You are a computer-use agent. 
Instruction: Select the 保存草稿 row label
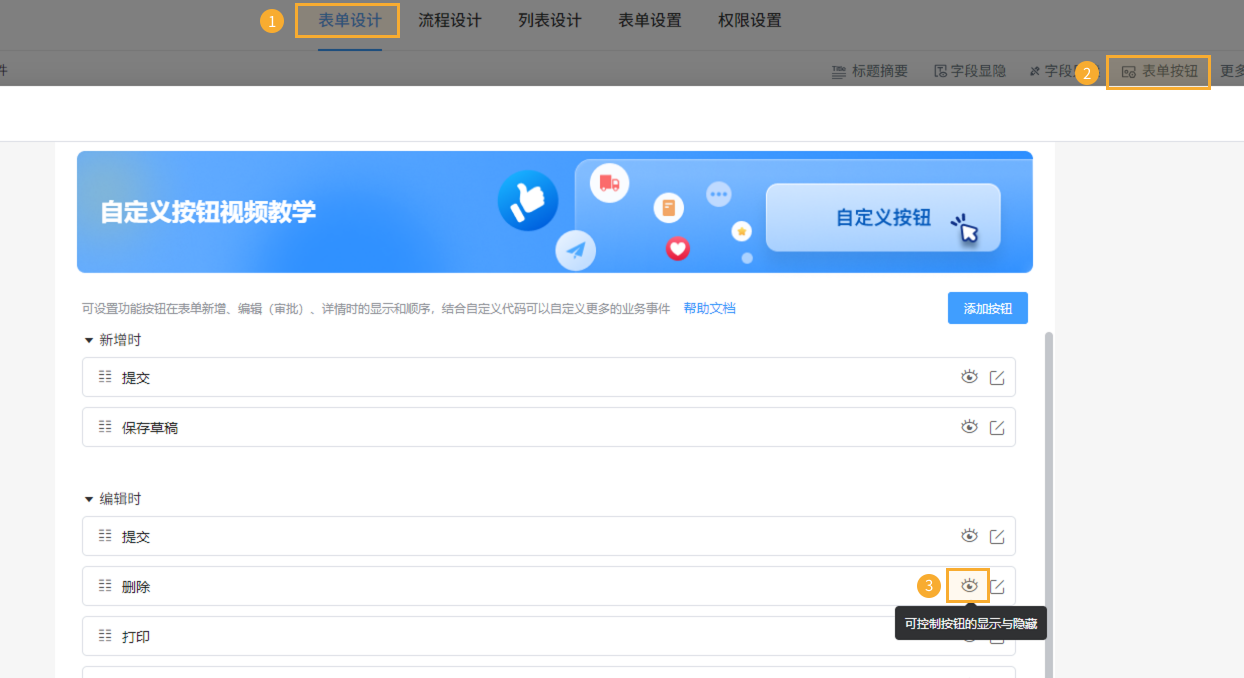[150, 428]
